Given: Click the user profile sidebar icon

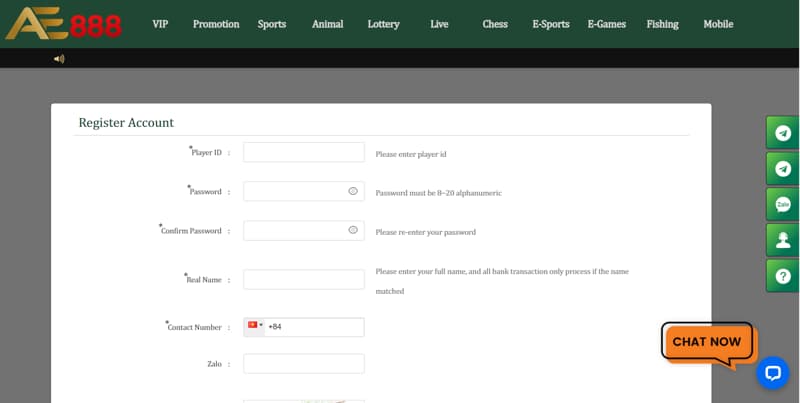Looking at the screenshot, I should point(782,239).
